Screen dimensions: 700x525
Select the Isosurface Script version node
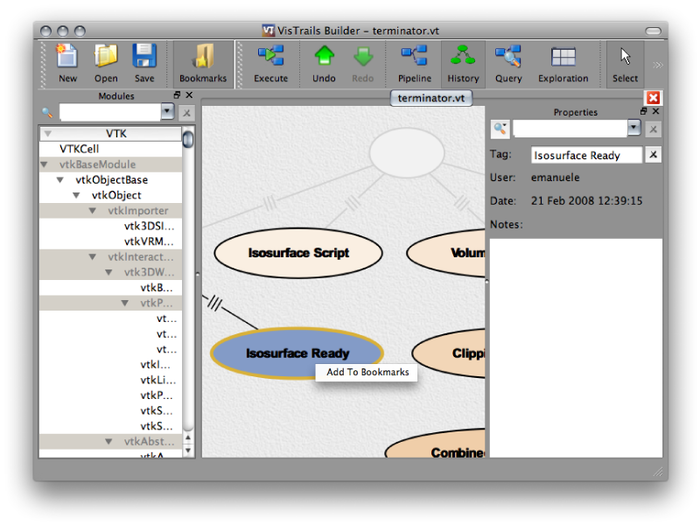[298, 253]
